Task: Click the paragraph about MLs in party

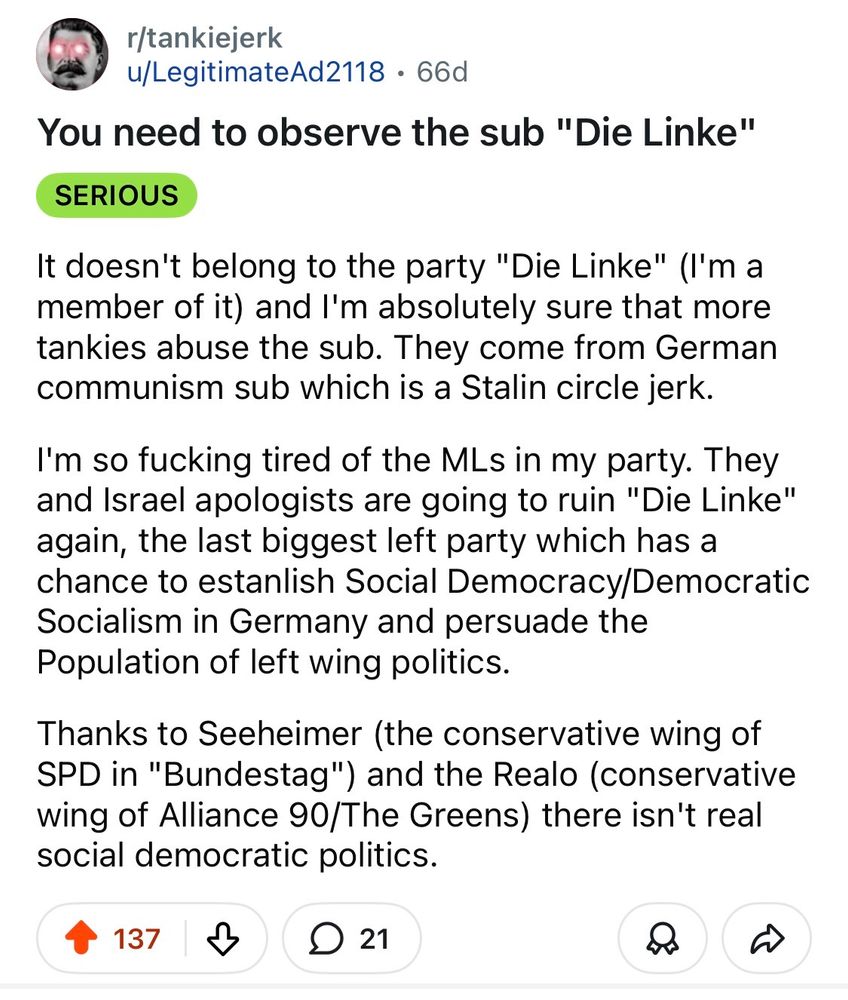Action: coord(420,561)
